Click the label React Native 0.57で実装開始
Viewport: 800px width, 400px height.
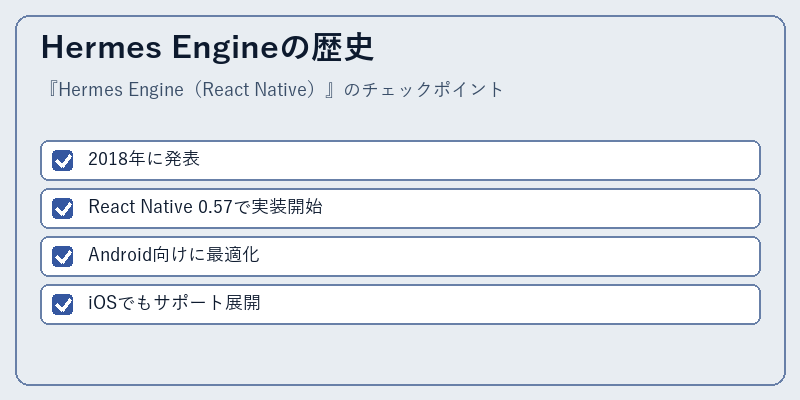tap(205, 207)
